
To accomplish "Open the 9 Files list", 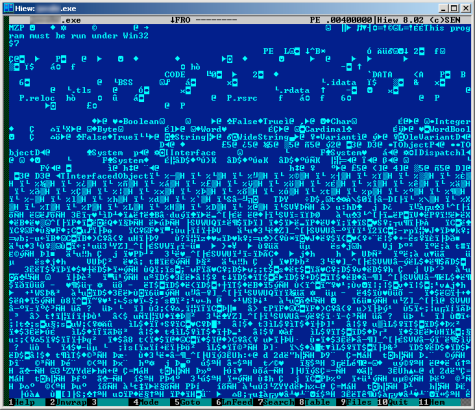I will tap(356, 402).
